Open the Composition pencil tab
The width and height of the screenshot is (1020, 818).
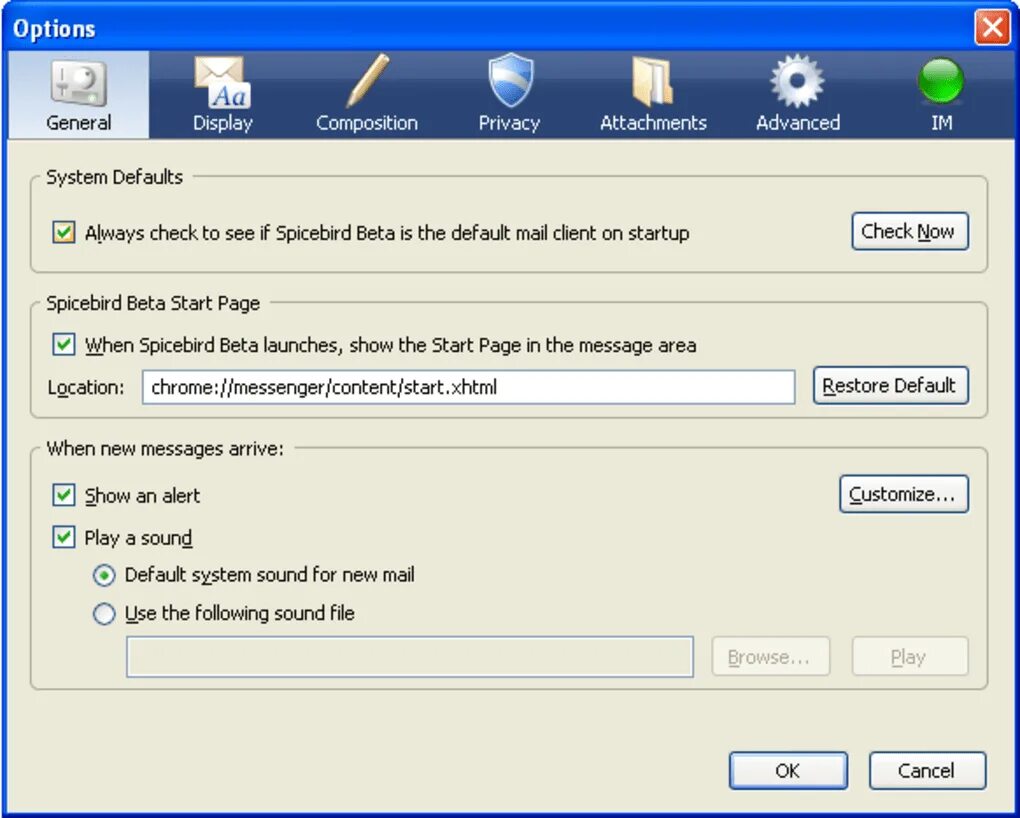point(367,95)
